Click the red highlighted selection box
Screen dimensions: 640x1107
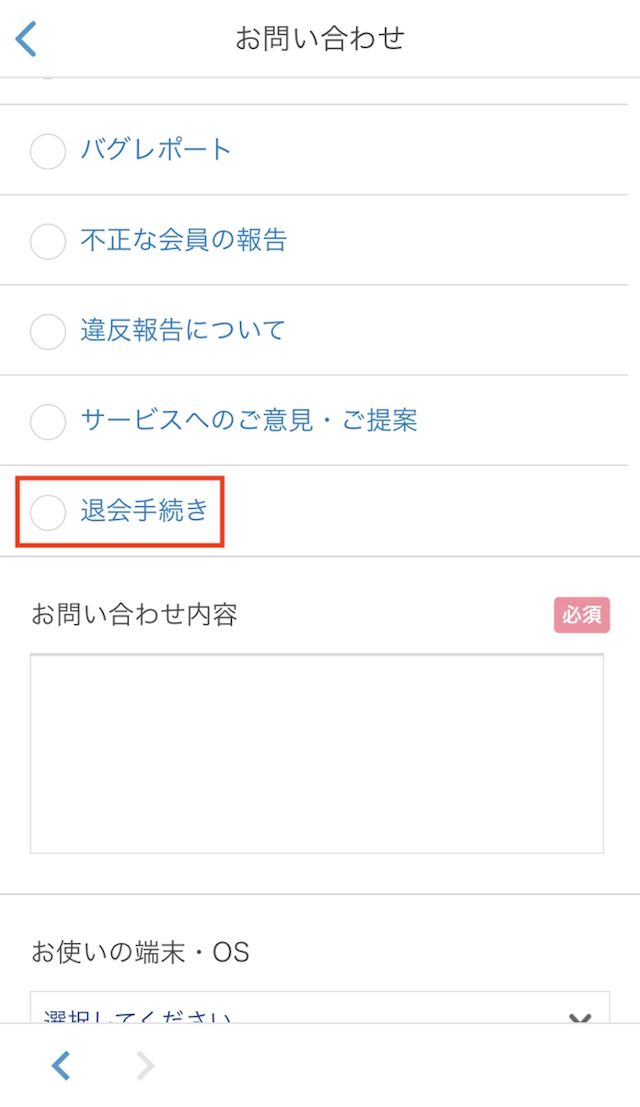[x=119, y=511]
